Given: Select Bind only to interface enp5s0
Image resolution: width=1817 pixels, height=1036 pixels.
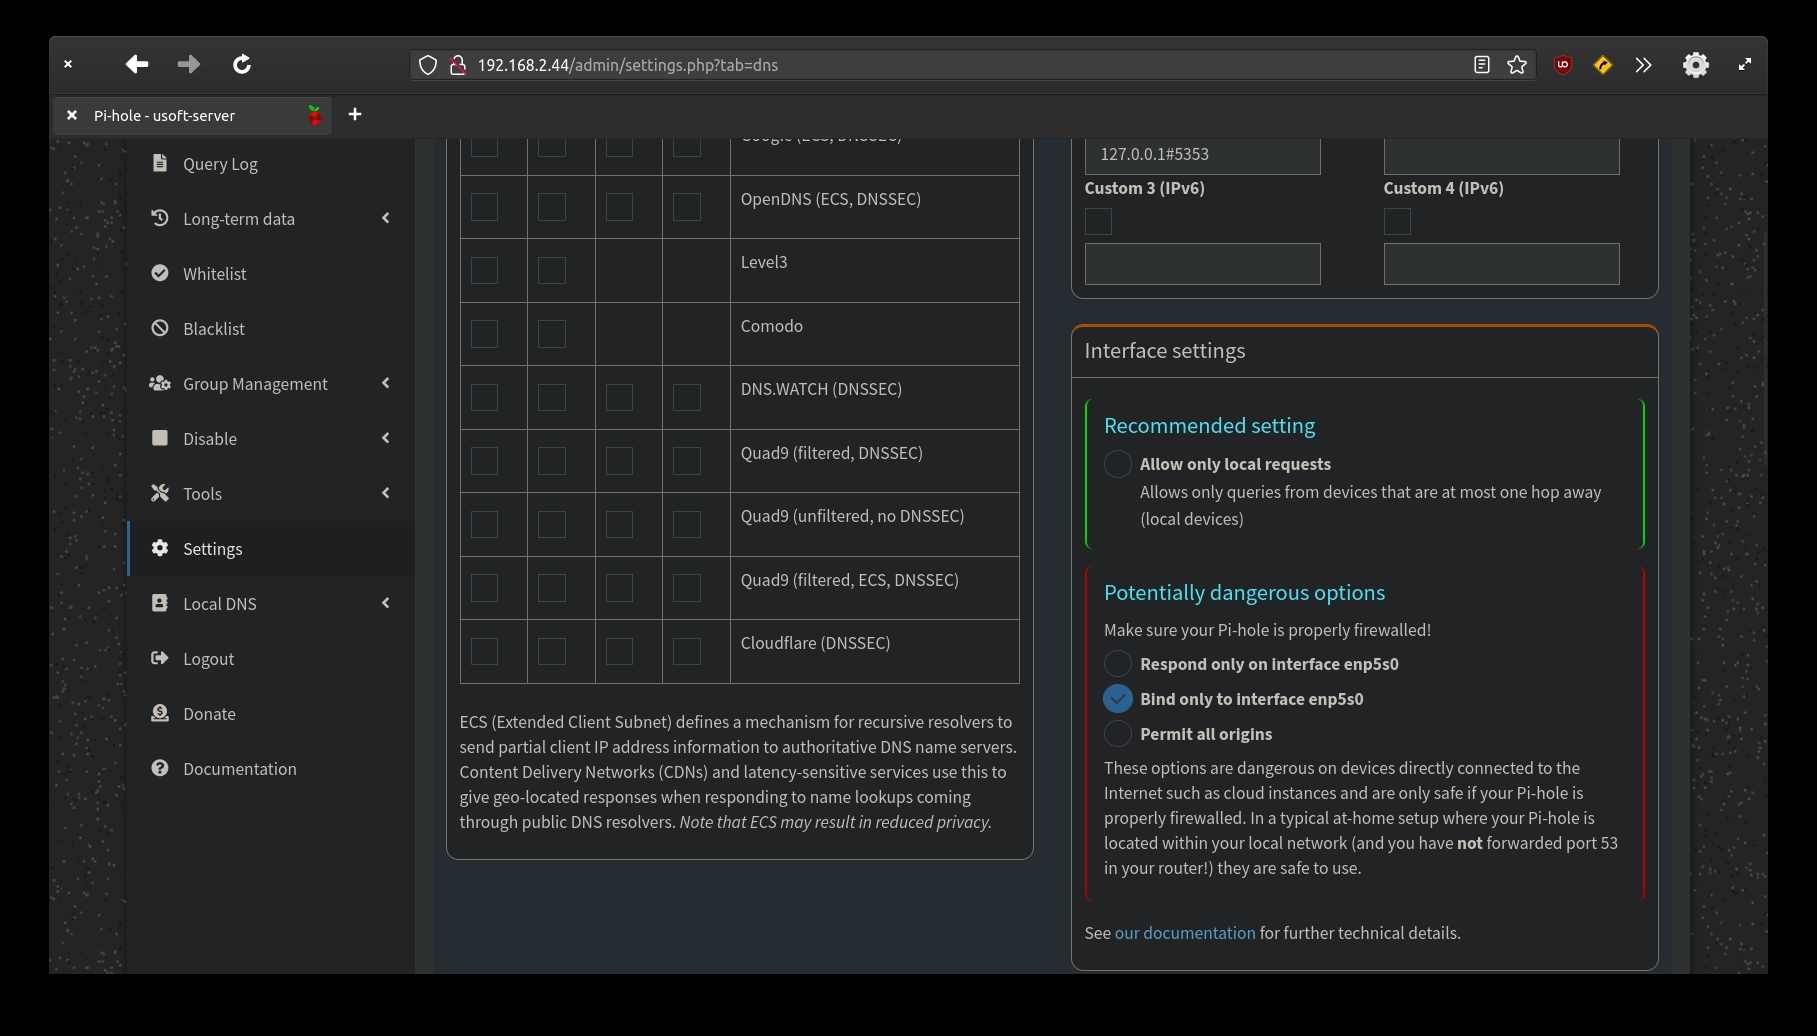Looking at the screenshot, I should click(1118, 699).
